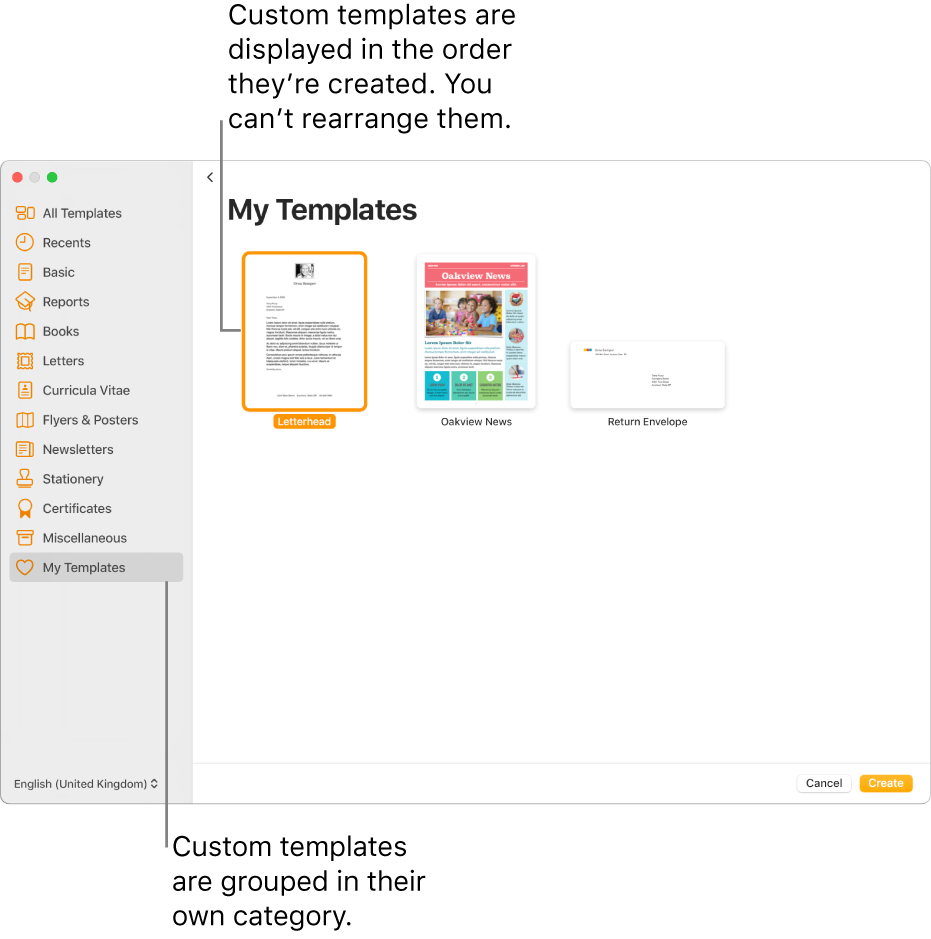This screenshot has height=939, width=931.
Task: Choose the Oakview News template
Action: (x=475, y=331)
